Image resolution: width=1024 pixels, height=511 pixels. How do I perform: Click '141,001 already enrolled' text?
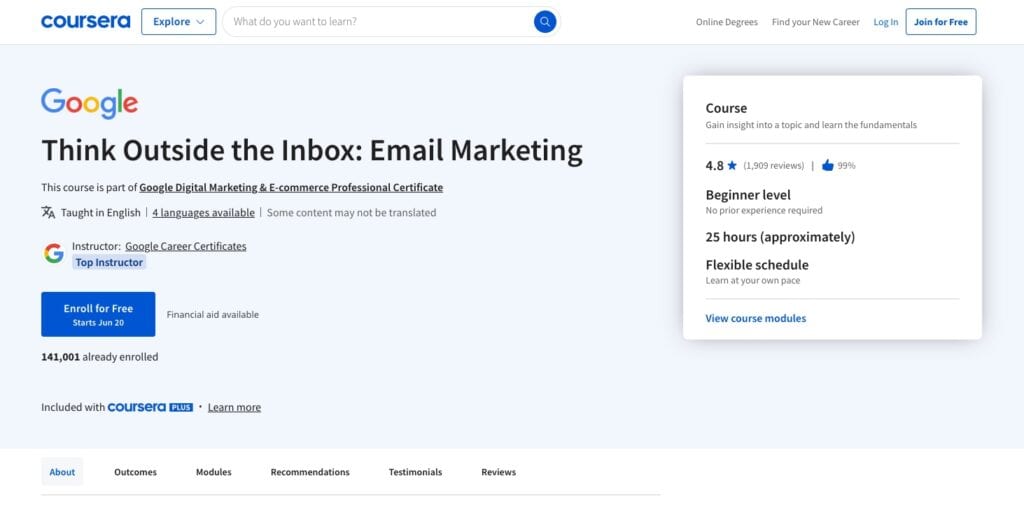click(x=99, y=357)
